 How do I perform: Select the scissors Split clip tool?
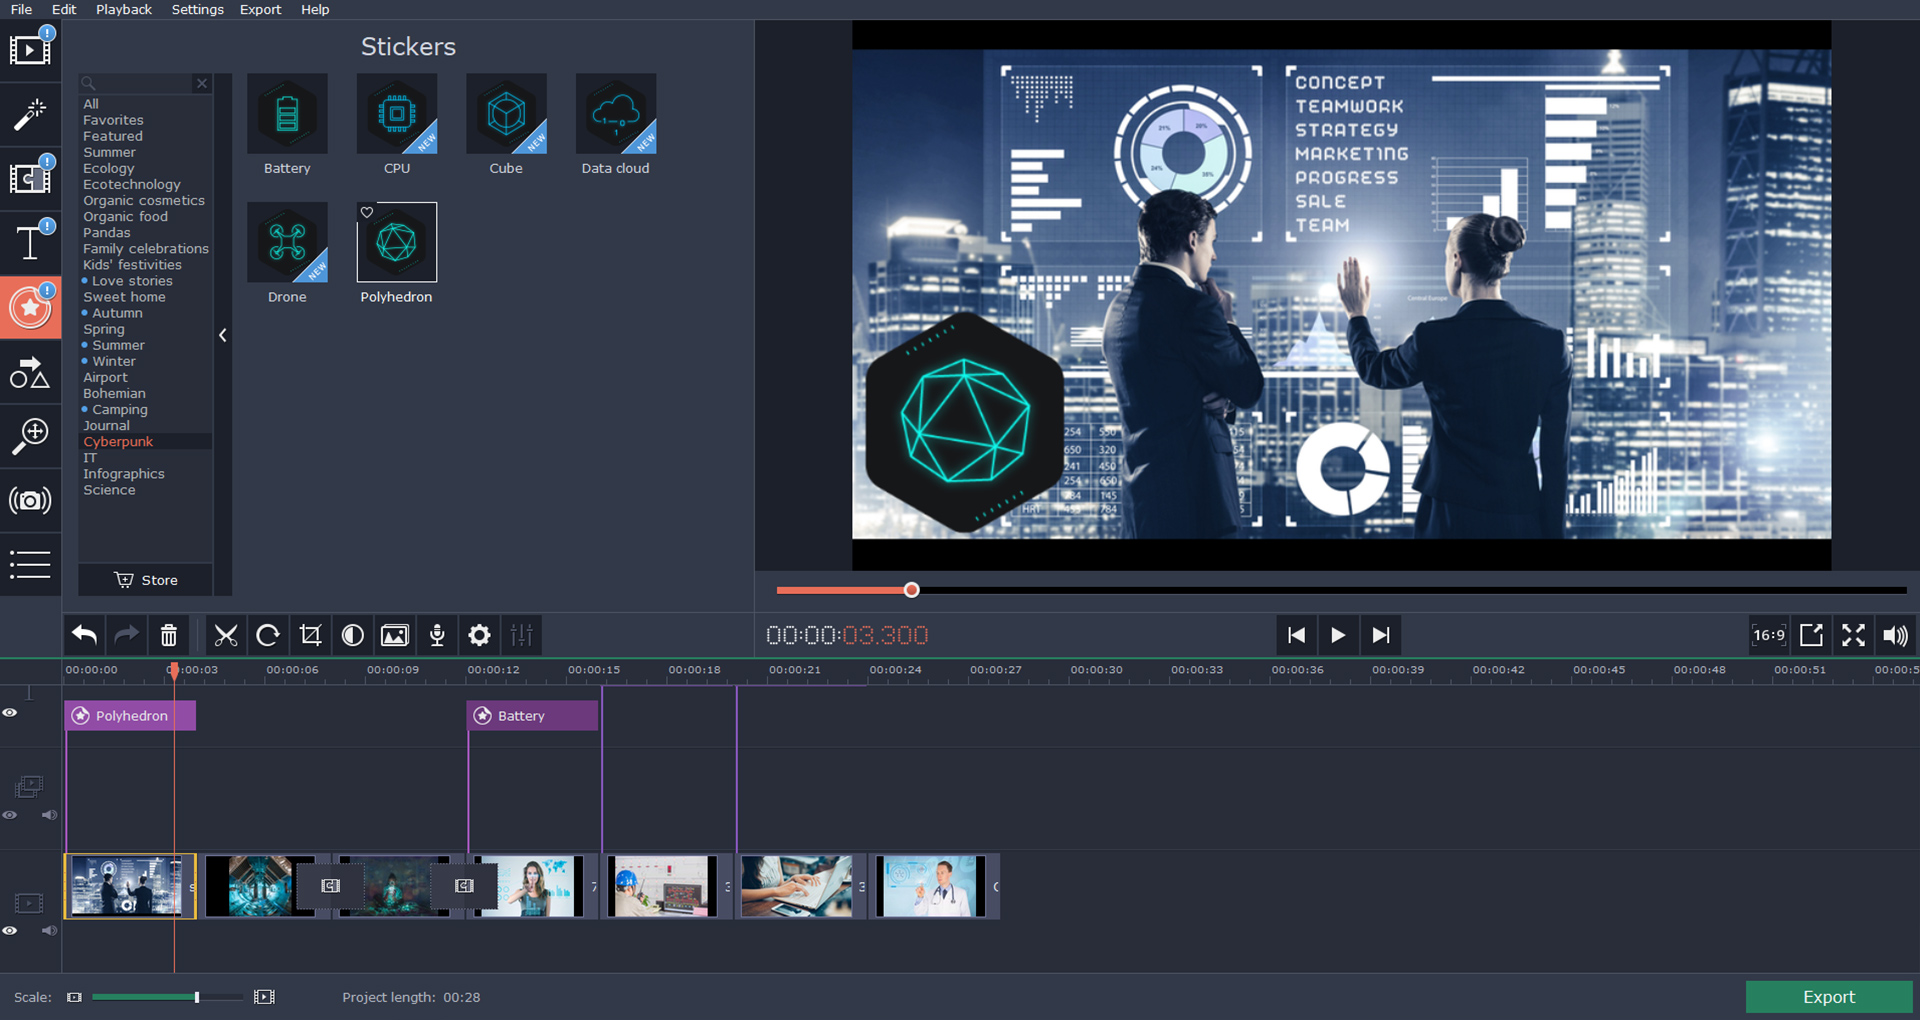coord(226,635)
